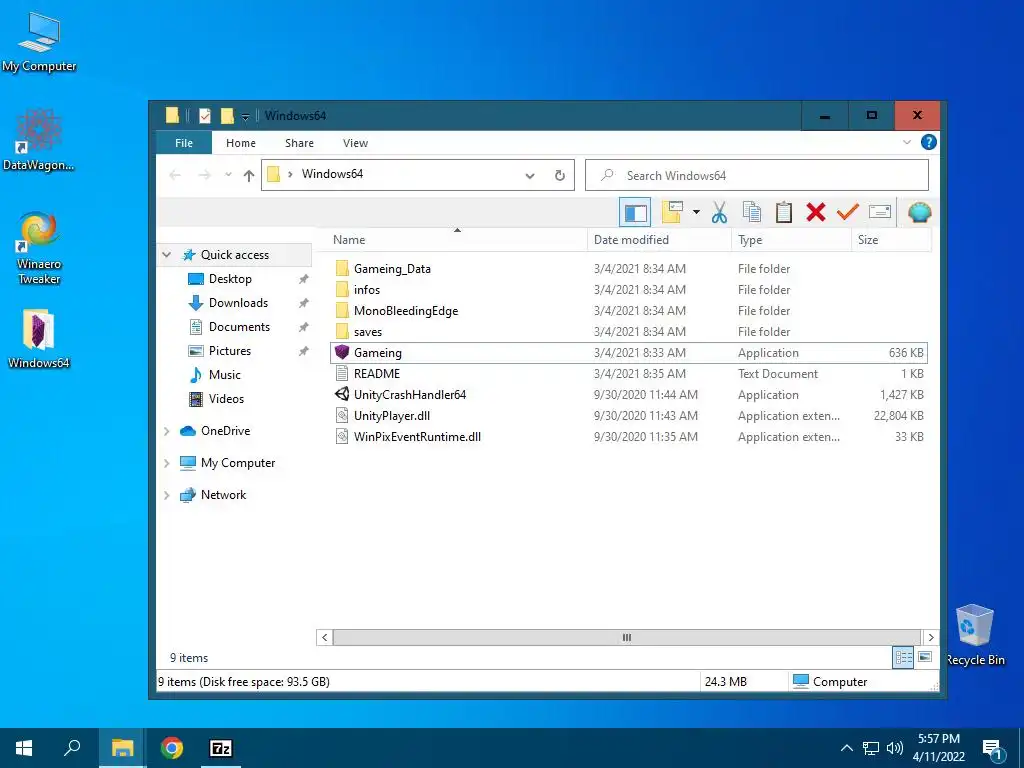Viewport: 1024px width, 768px height.
Task: Open the address bar history dropdown
Action: 530,176
